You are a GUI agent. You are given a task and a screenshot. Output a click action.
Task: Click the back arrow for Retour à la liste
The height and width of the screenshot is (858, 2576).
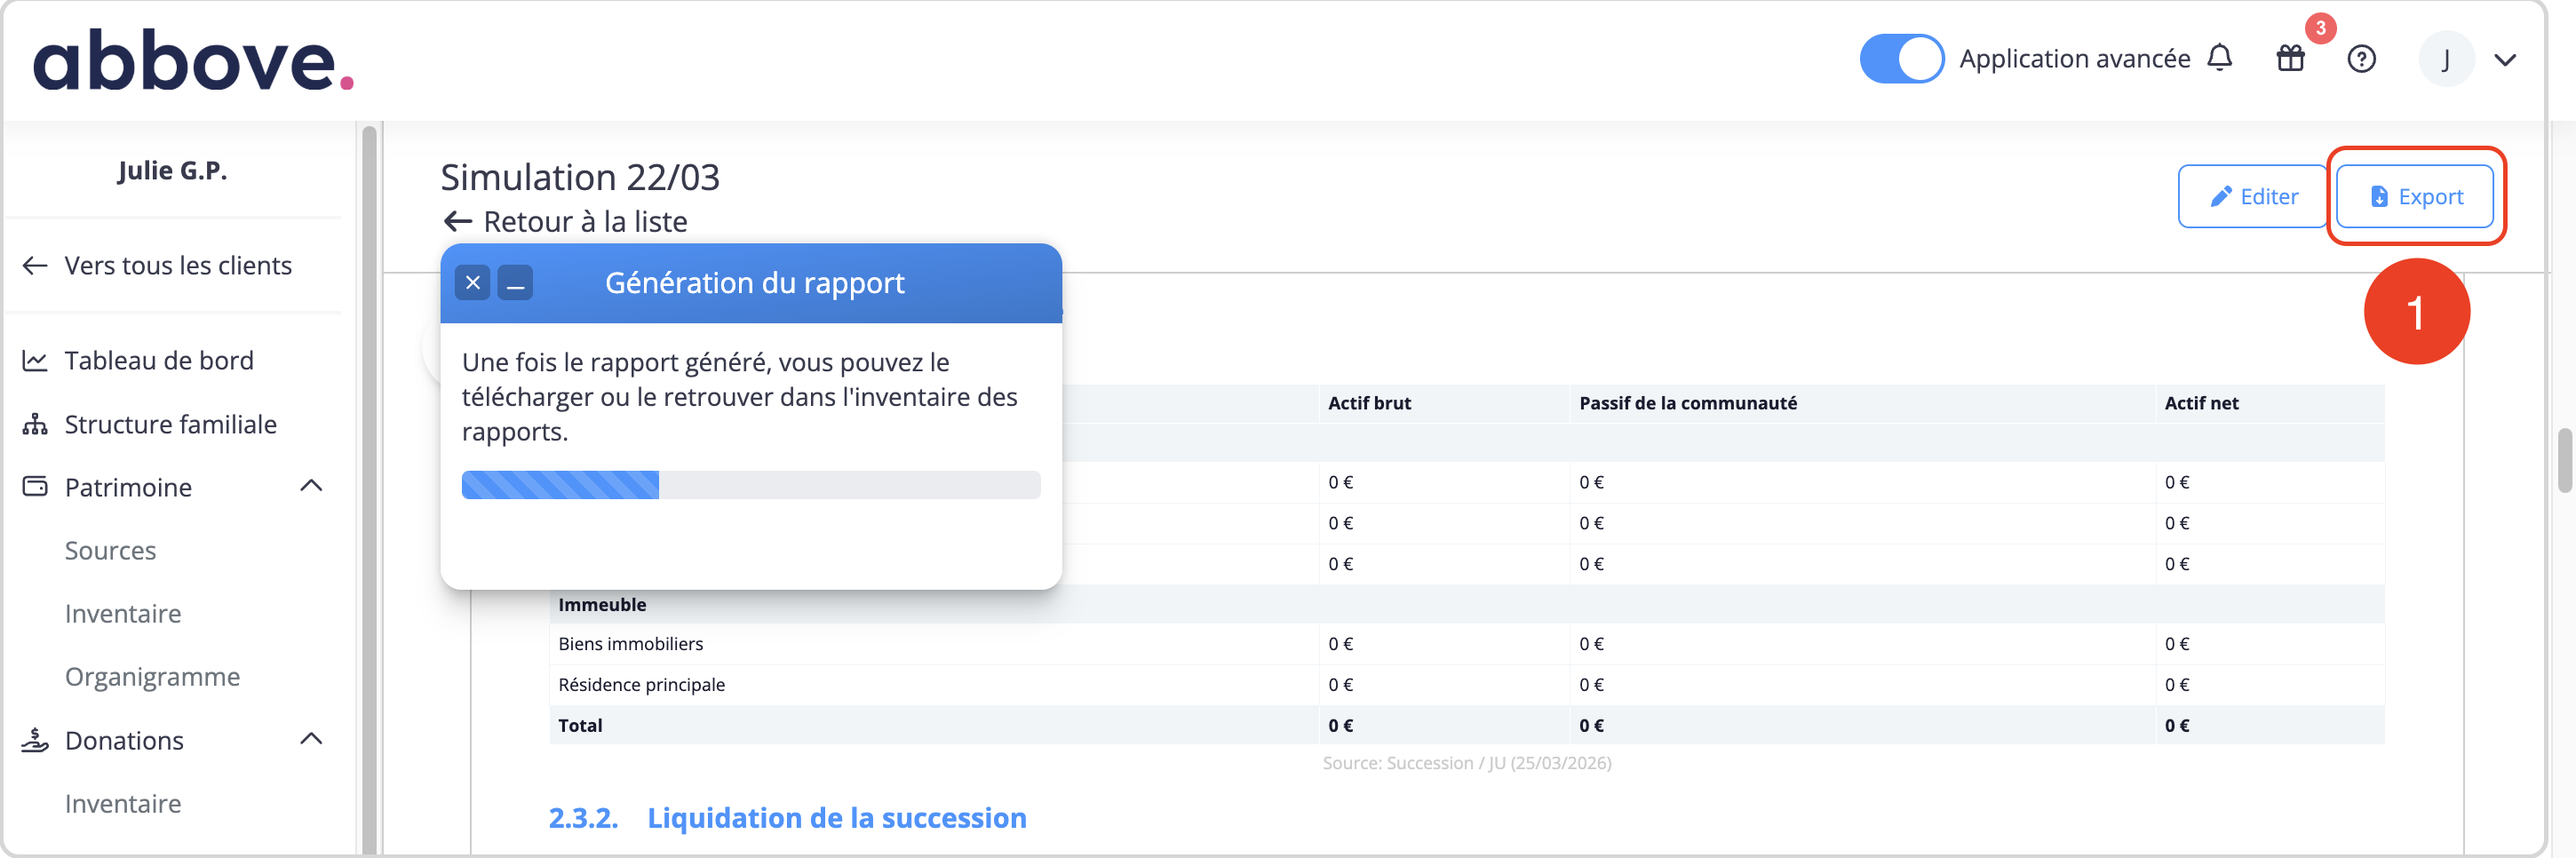point(458,221)
